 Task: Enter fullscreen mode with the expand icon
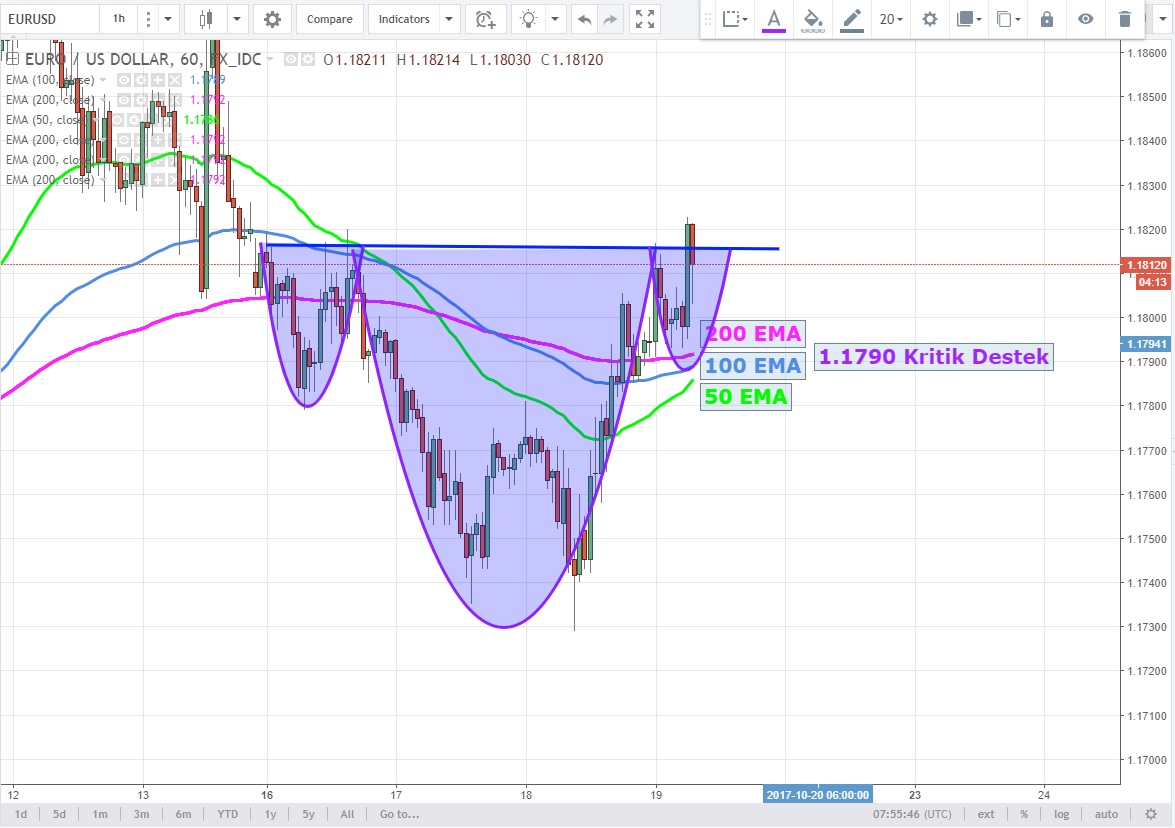tap(646, 19)
